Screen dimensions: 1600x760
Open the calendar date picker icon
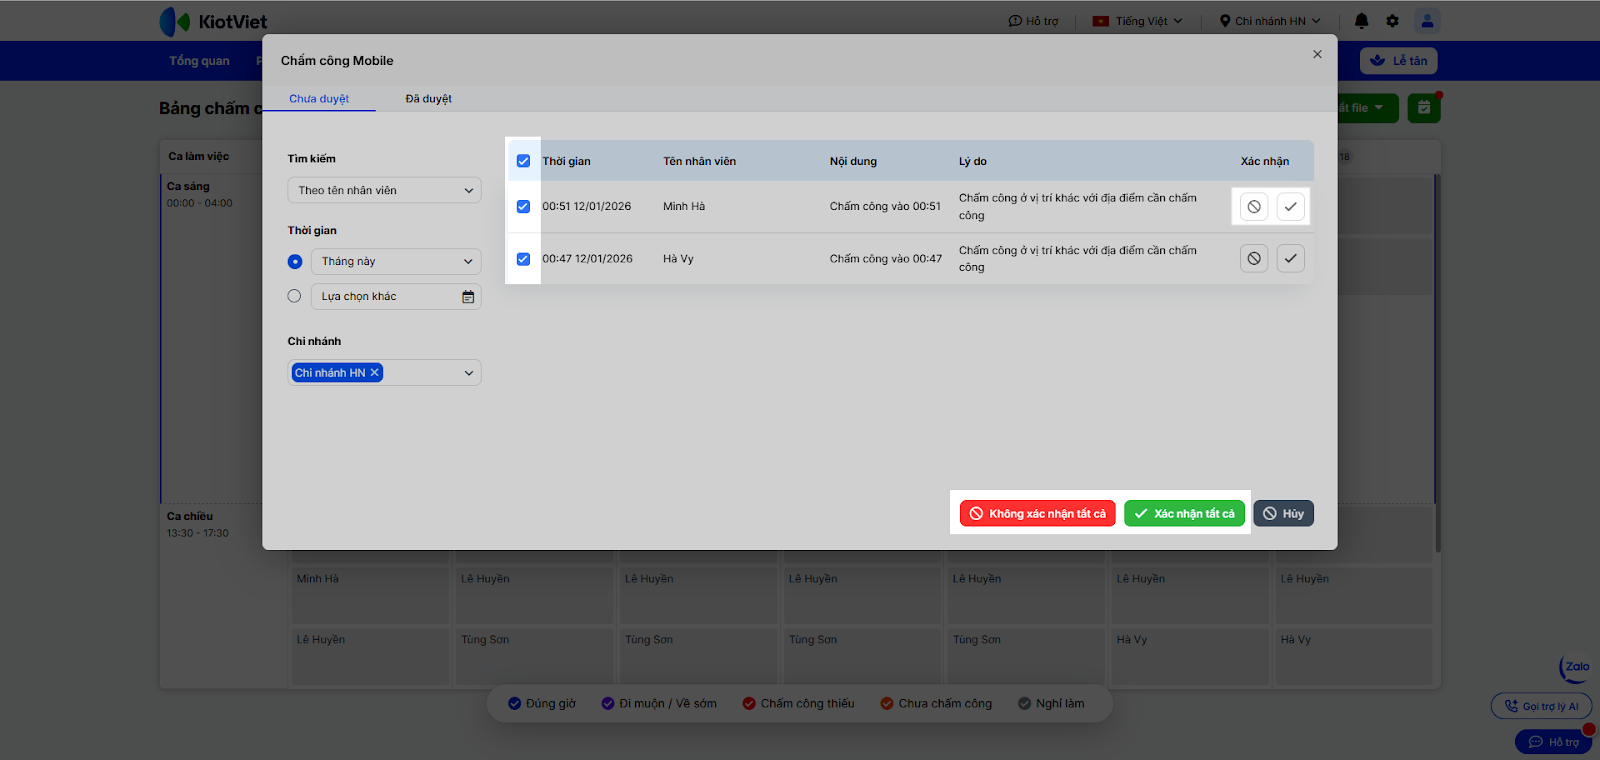[x=468, y=297]
